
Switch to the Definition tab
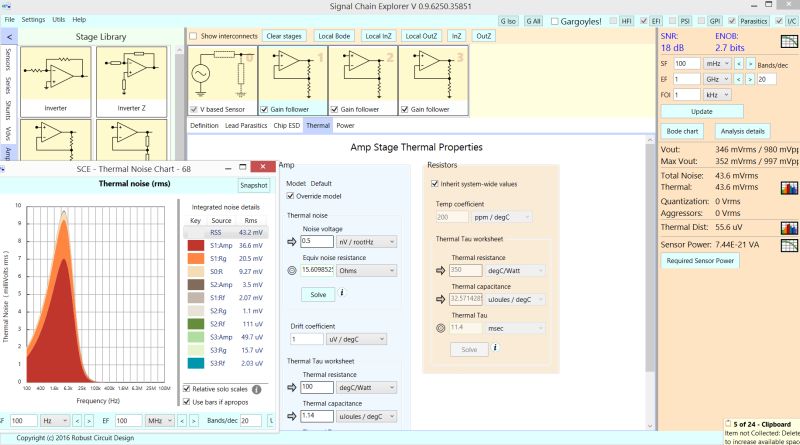click(x=204, y=126)
